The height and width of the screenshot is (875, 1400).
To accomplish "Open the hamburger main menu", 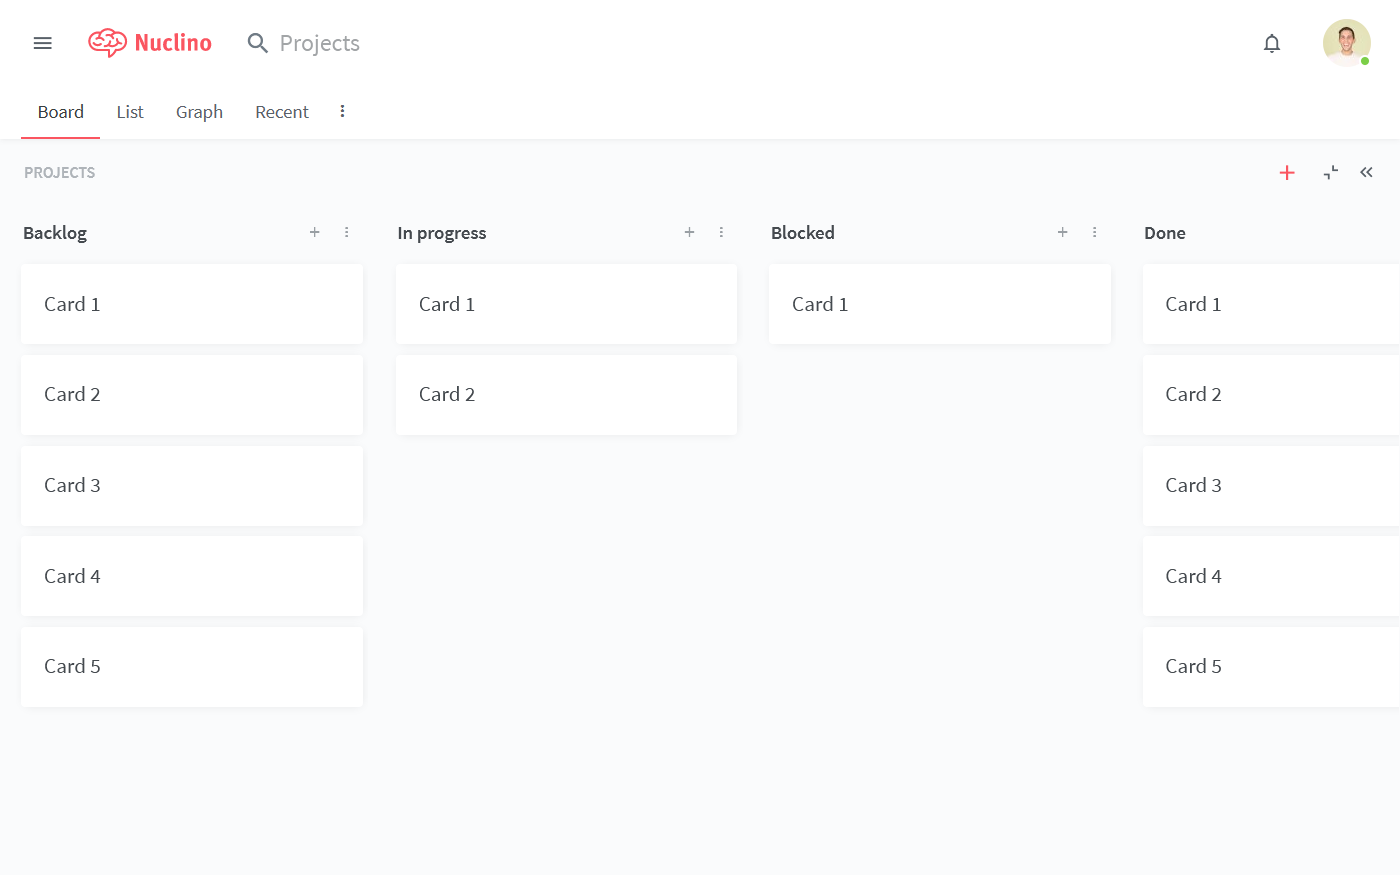I will coord(42,43).
